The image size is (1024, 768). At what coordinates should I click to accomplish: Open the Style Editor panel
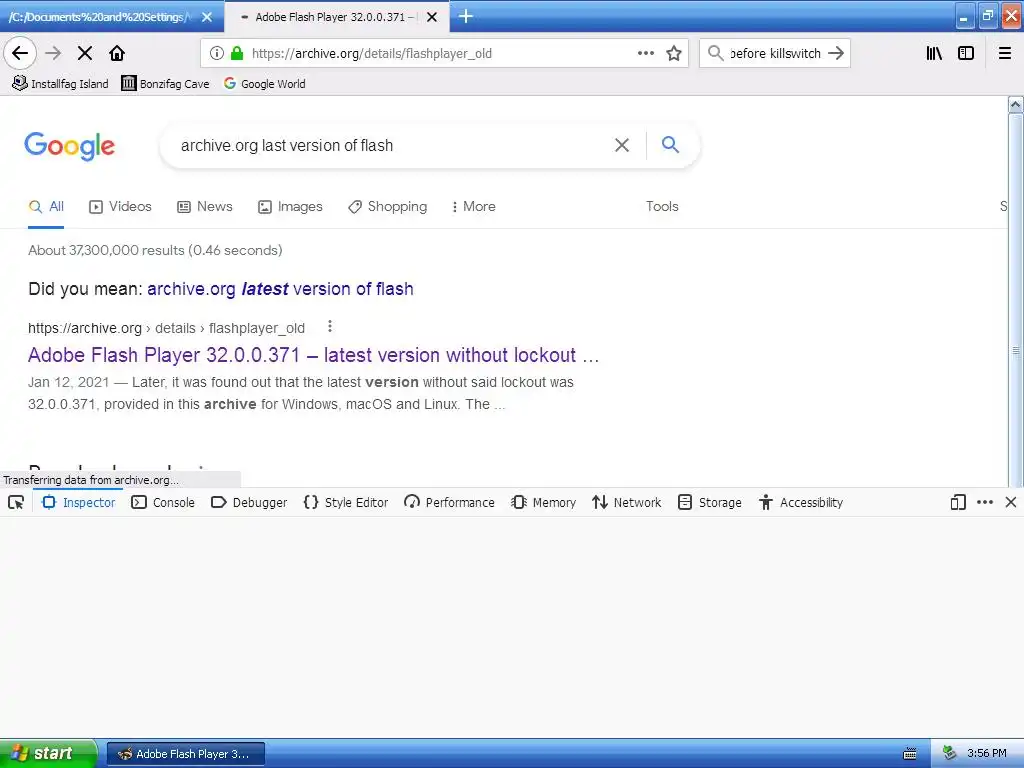346,502
